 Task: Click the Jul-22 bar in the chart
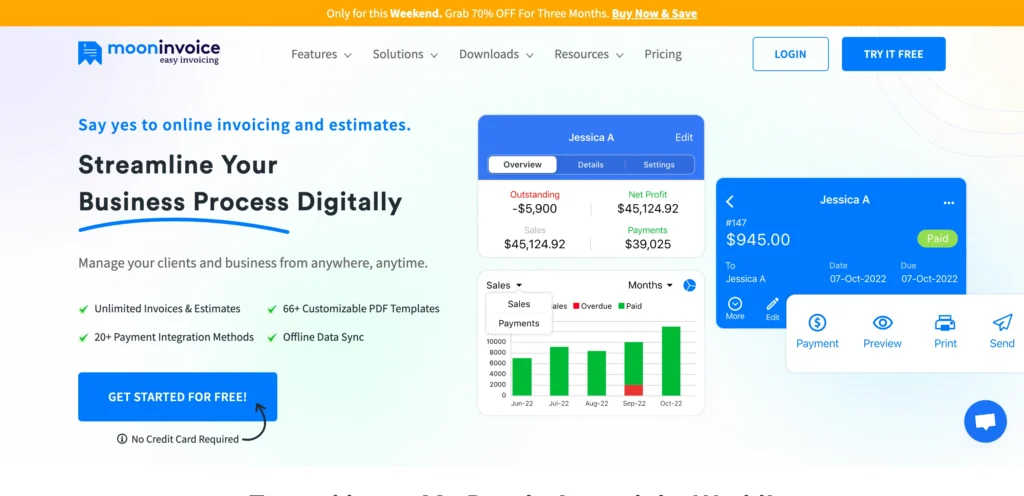pos(559,371)
